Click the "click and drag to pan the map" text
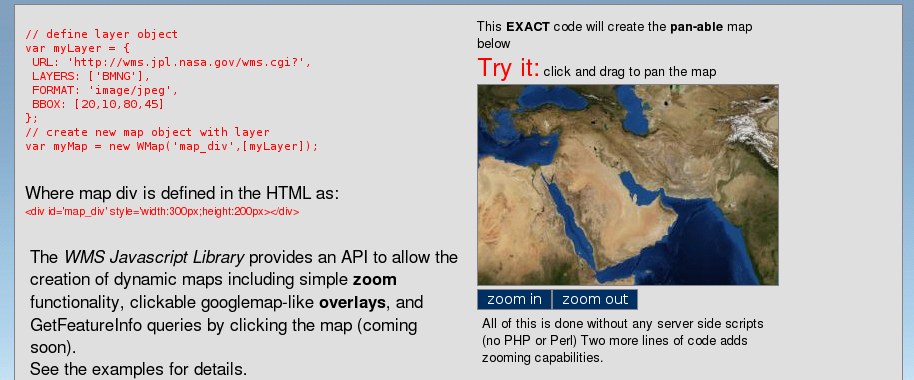914x380 pixels. tap(630, 72)
